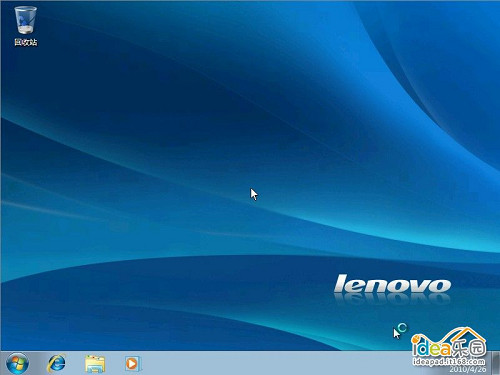The image size is (500, 375).
Task: Open Windows Explorer folder on the taskbar
Action: 95,364
